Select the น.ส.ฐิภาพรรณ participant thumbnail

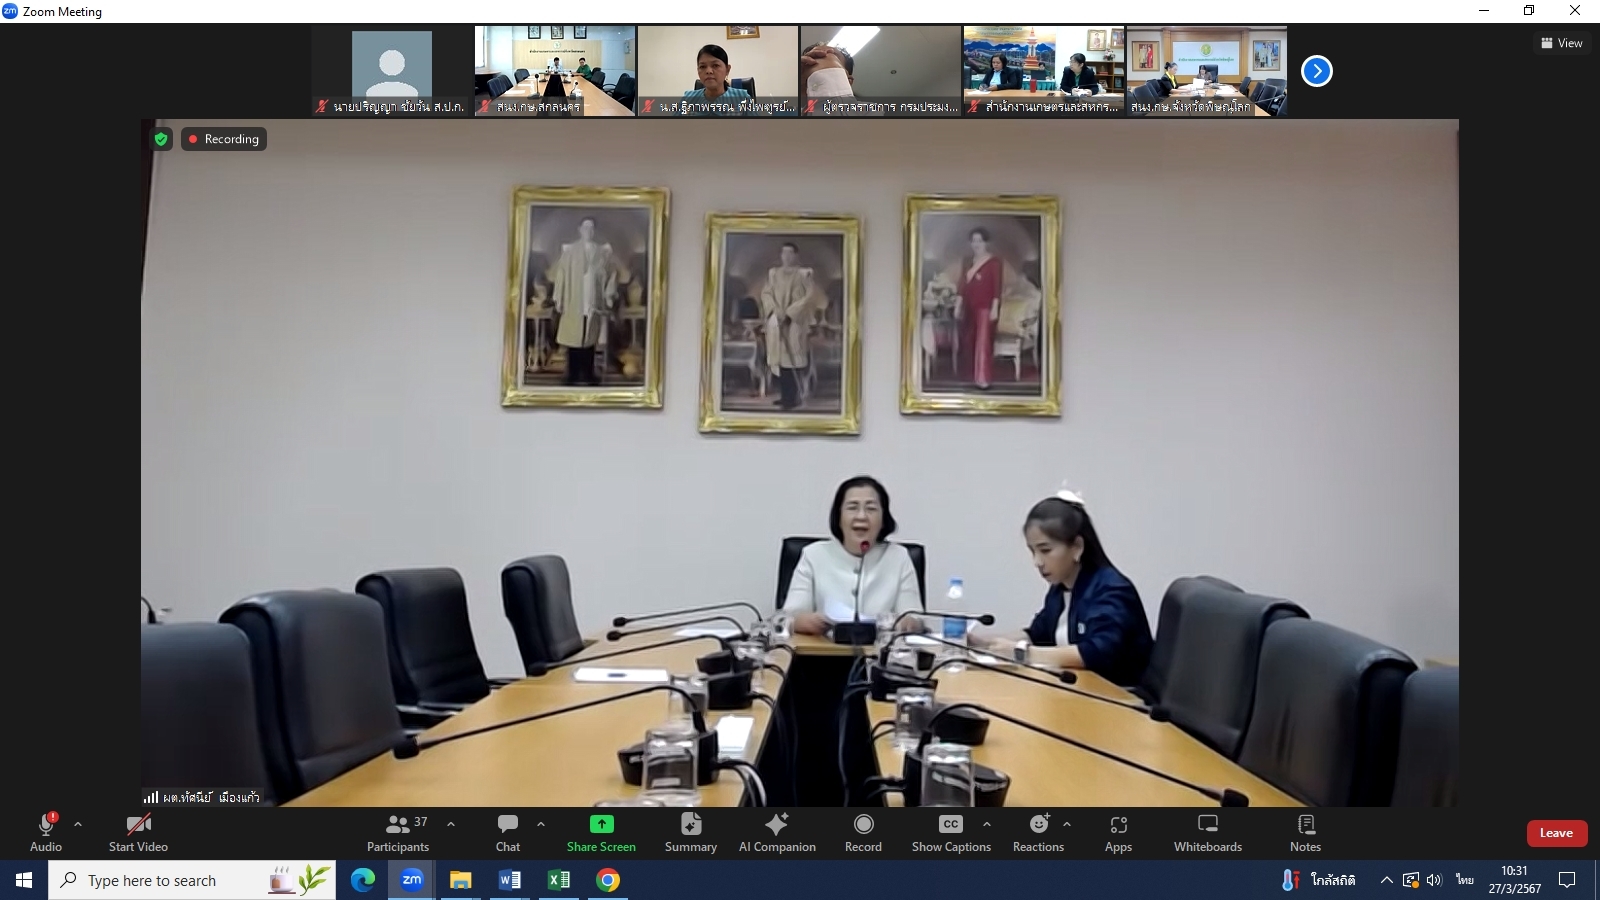(718, 71)
